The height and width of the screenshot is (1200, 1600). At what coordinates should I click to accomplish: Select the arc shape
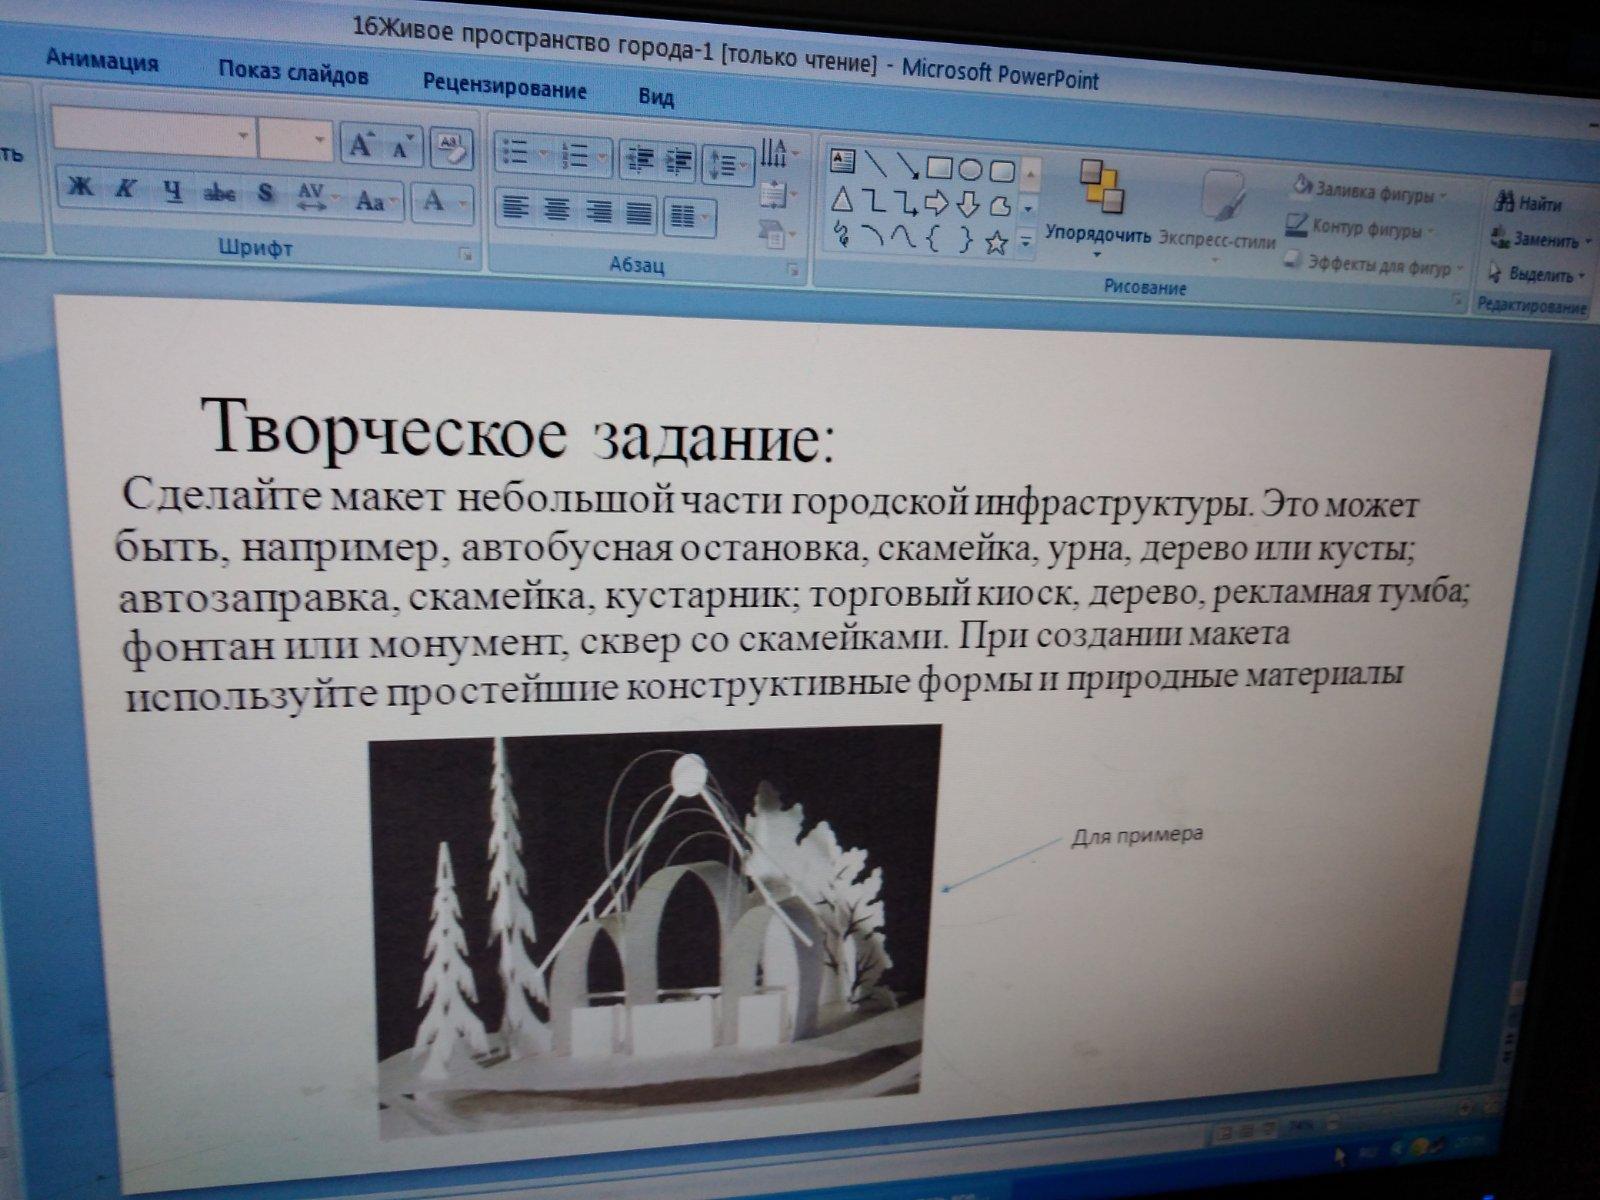click(873, 236)
